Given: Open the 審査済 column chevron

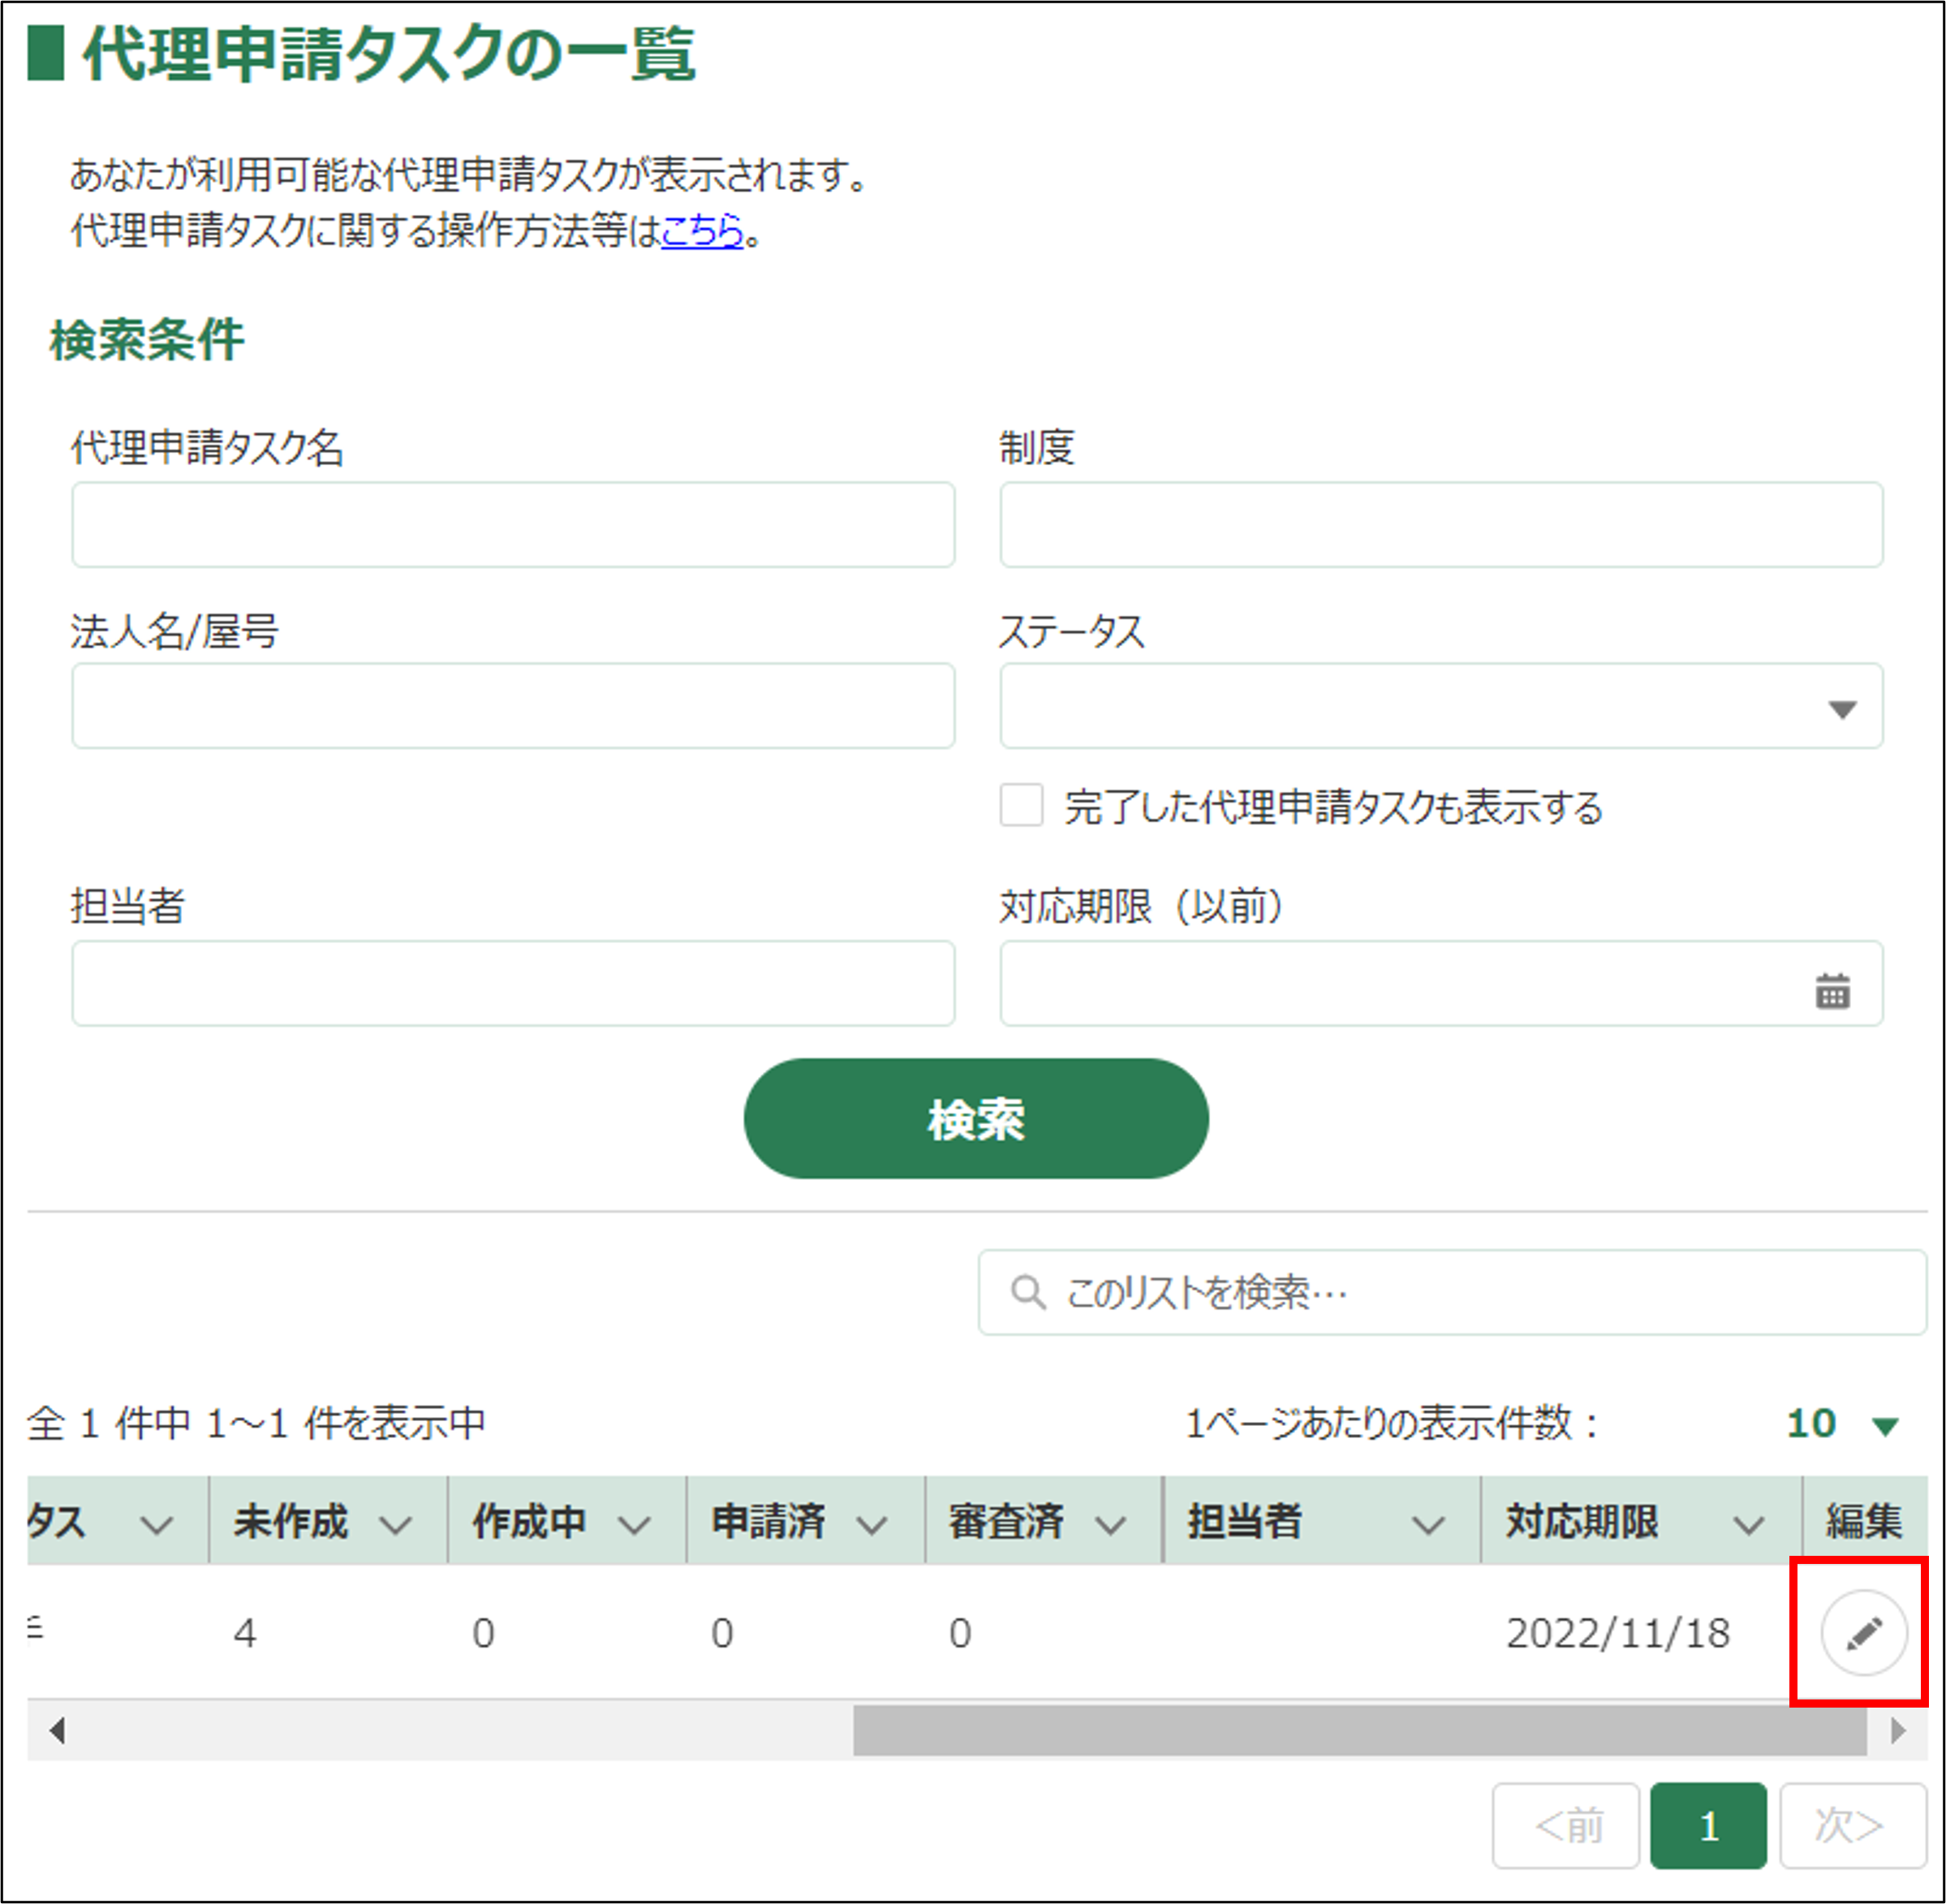Looking at the screenshot, I should 1110,1525.
